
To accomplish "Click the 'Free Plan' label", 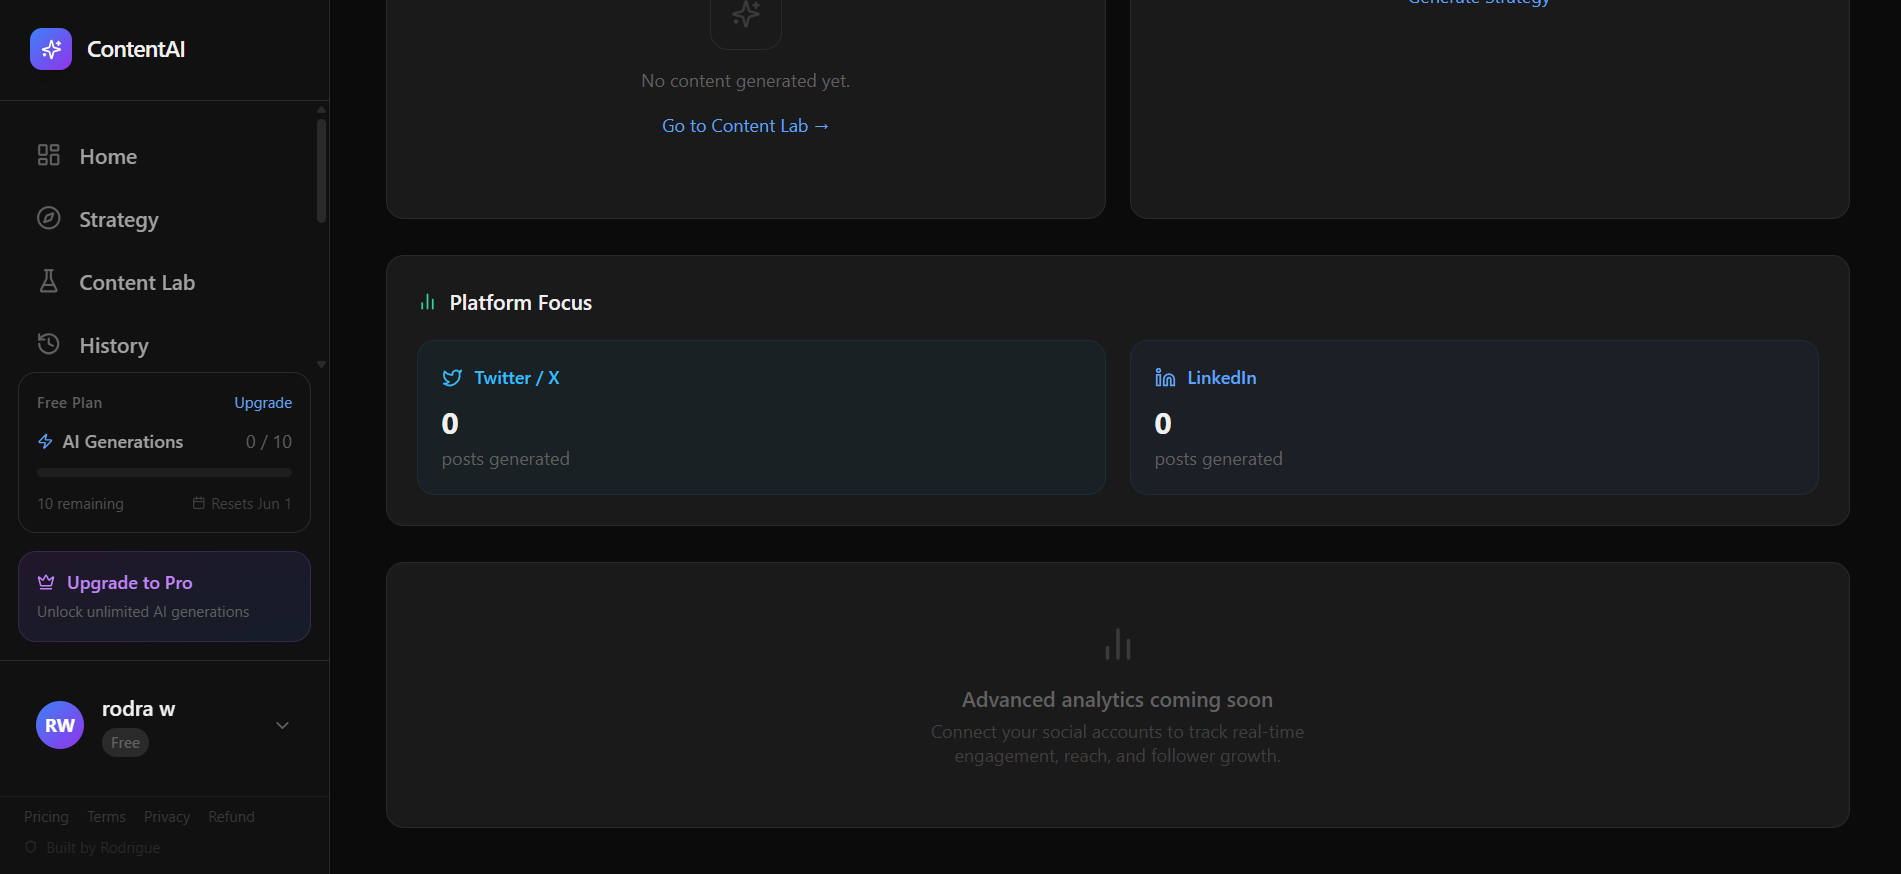I will click(x=69, y=402).
